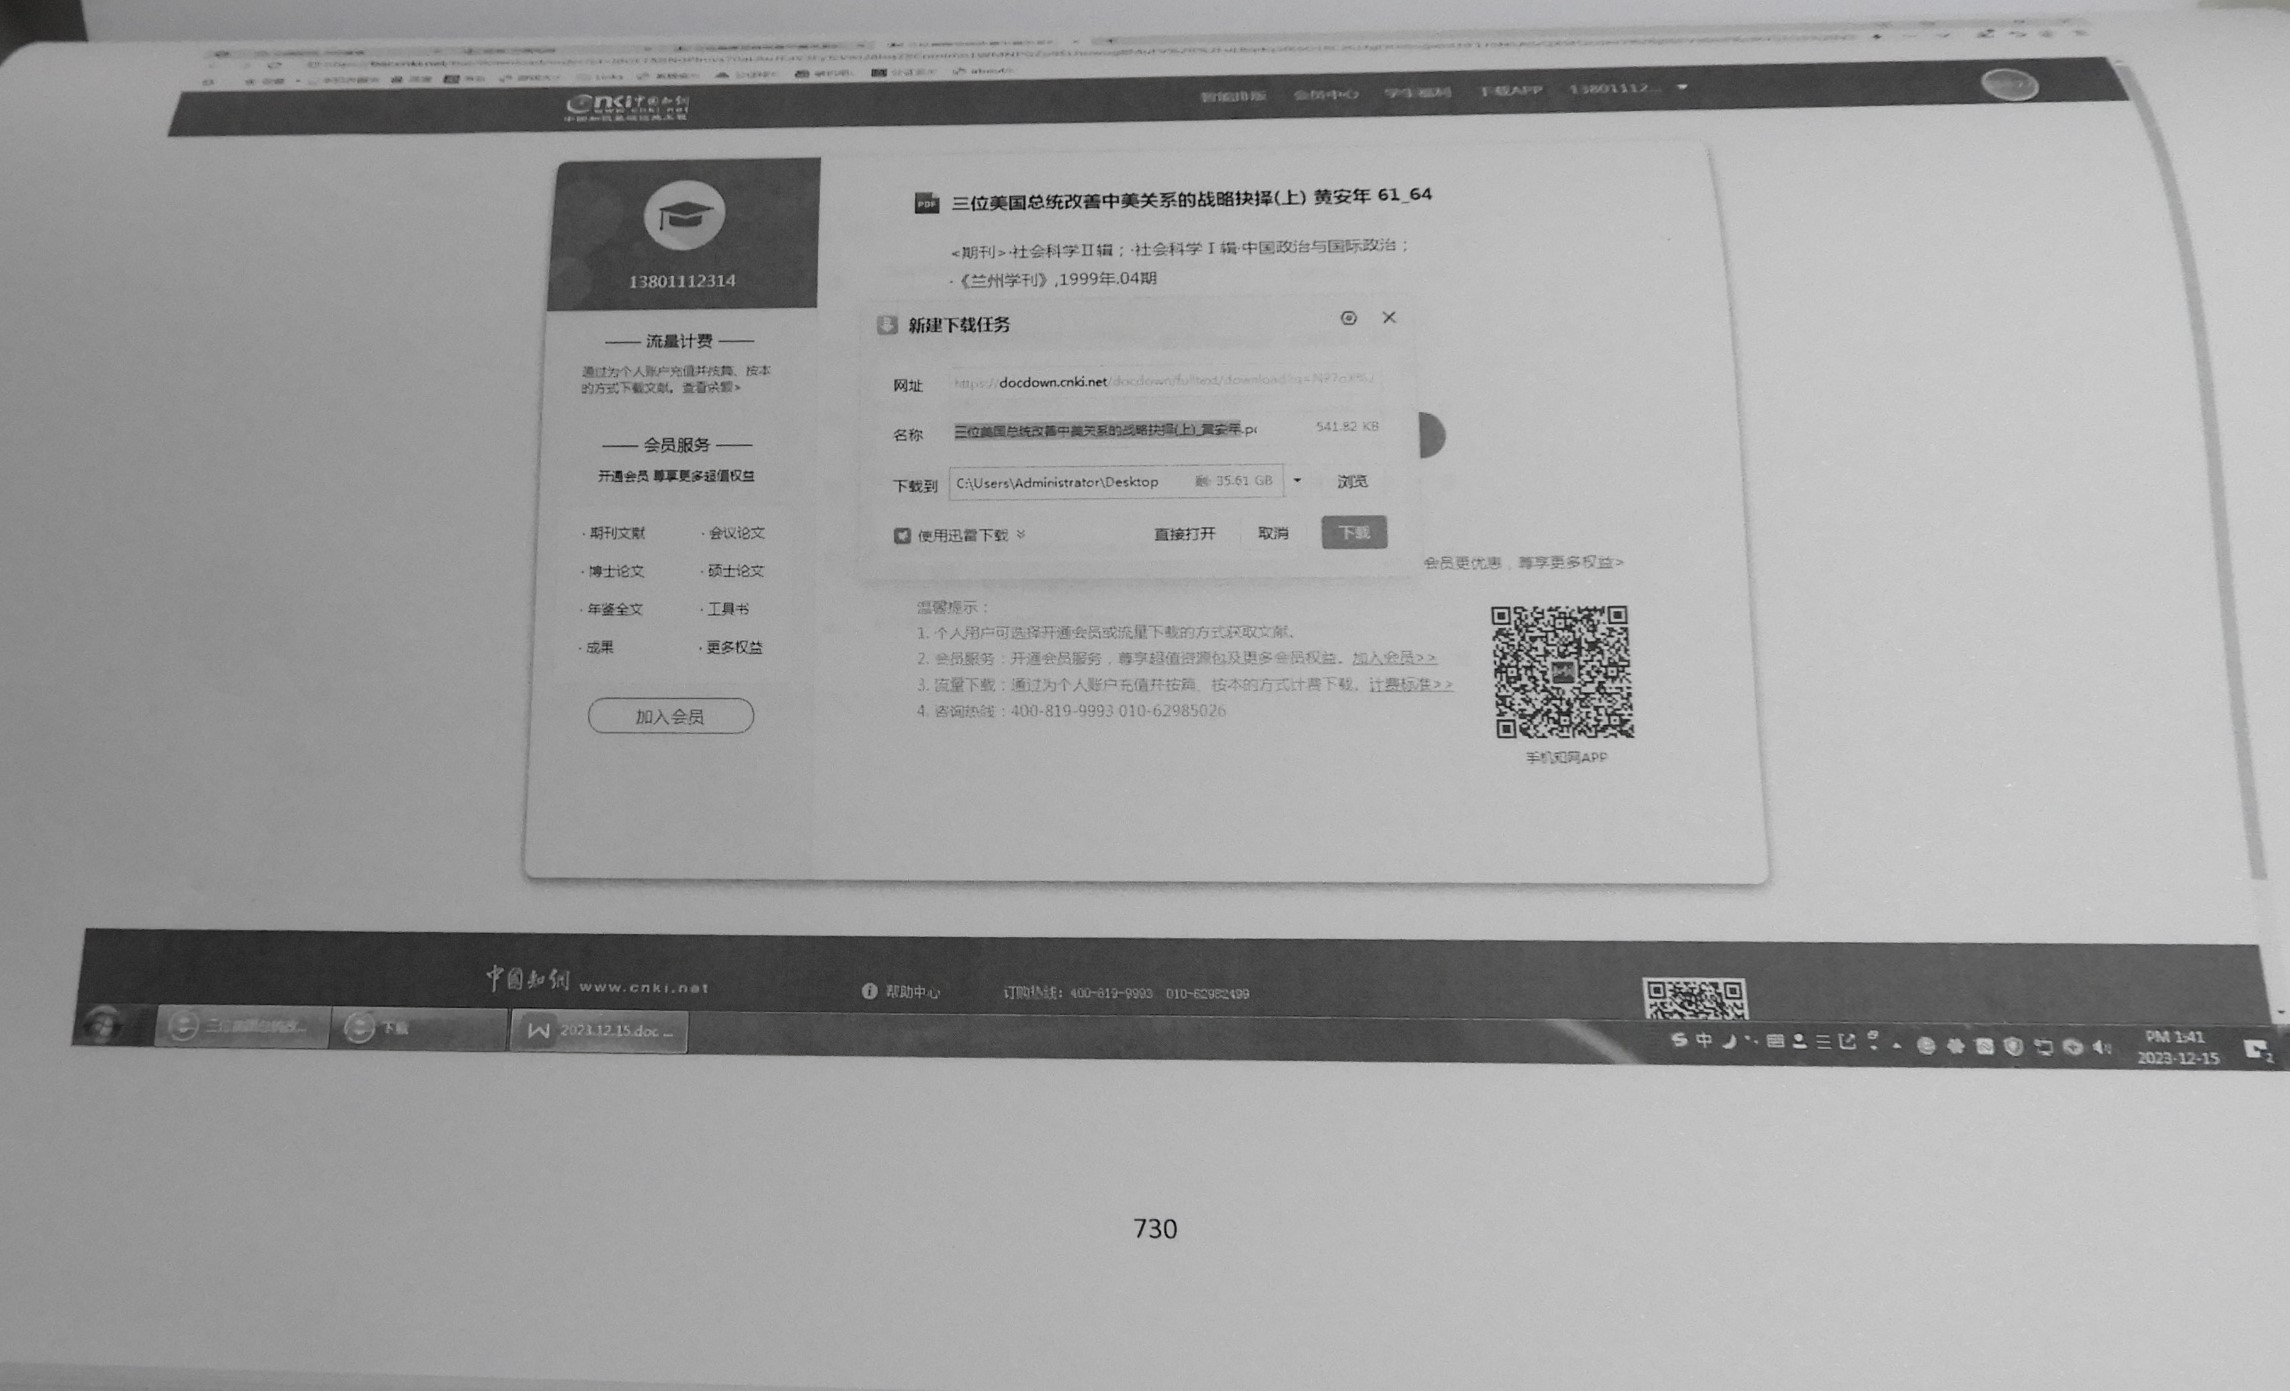
Task: Expand chevron next to 使用迅雷下载
Action: click(x=1021, y=534)
